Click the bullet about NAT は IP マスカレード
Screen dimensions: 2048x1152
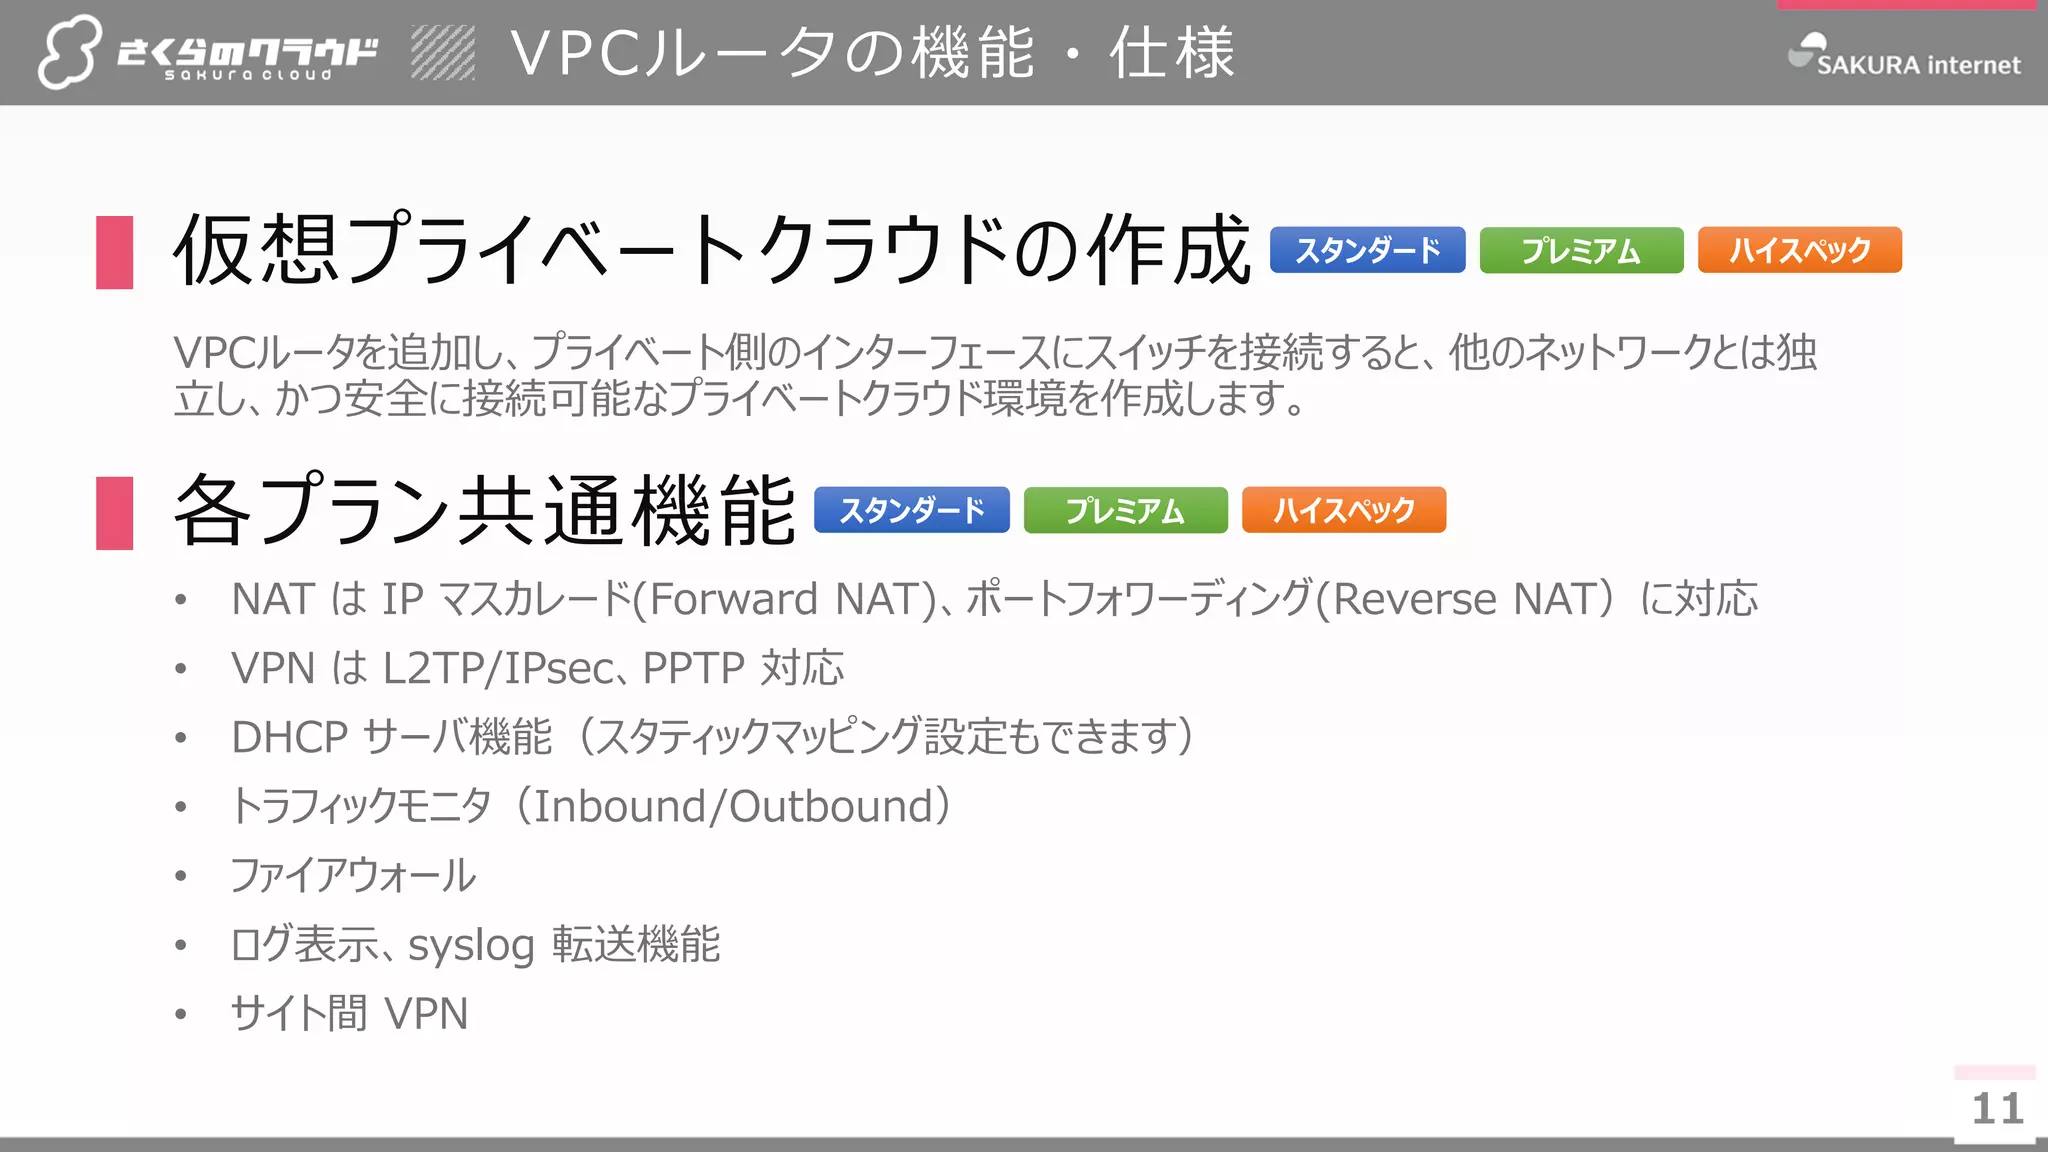pyautogui.click(x=994, y=599)
